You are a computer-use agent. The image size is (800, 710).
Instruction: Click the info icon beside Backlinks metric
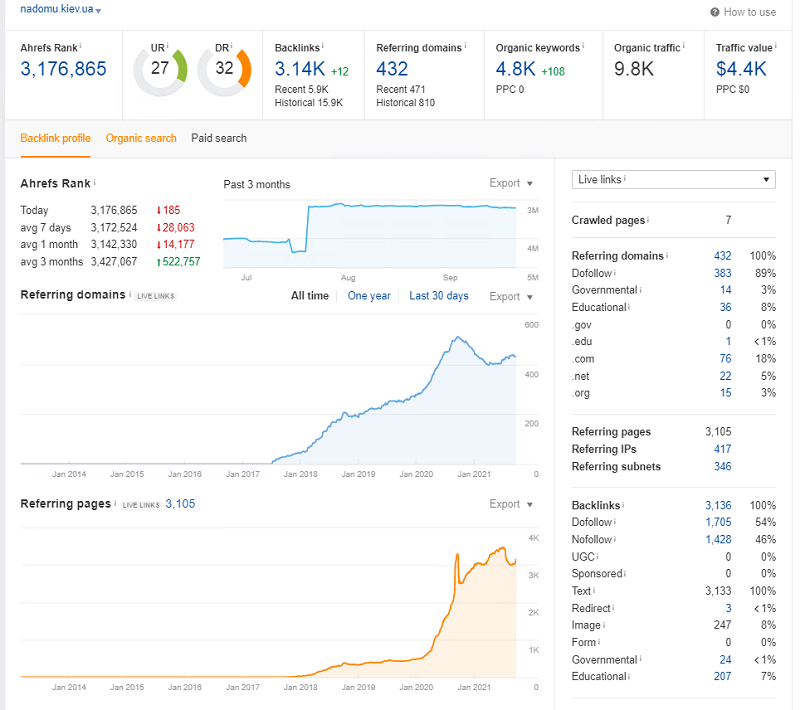coord(325,46)
